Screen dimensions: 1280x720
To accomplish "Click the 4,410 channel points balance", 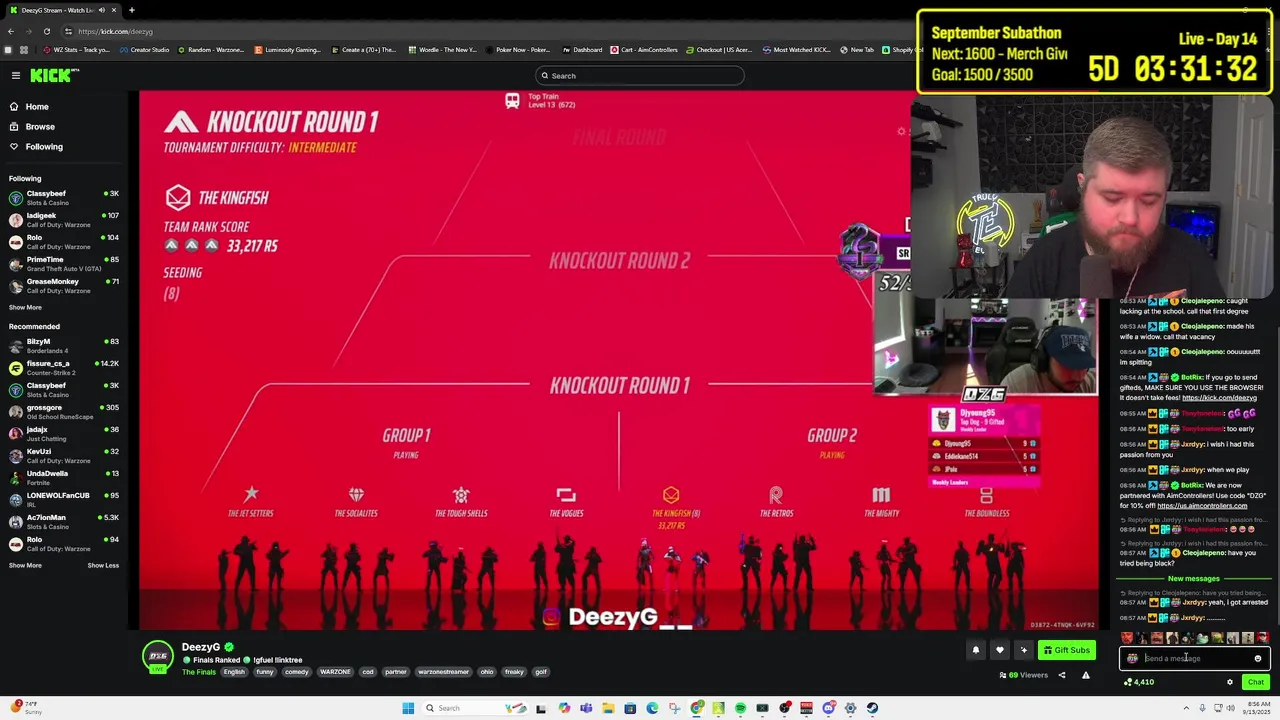I will click(1139, 682).
